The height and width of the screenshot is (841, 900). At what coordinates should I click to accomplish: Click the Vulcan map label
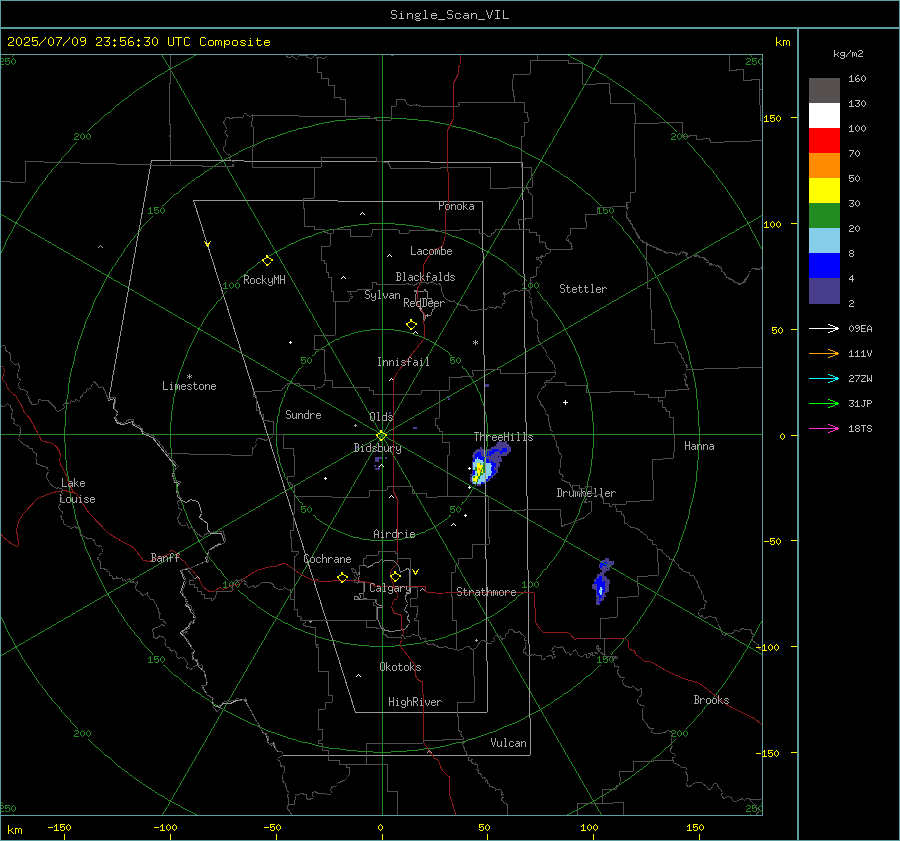(508, 743)
